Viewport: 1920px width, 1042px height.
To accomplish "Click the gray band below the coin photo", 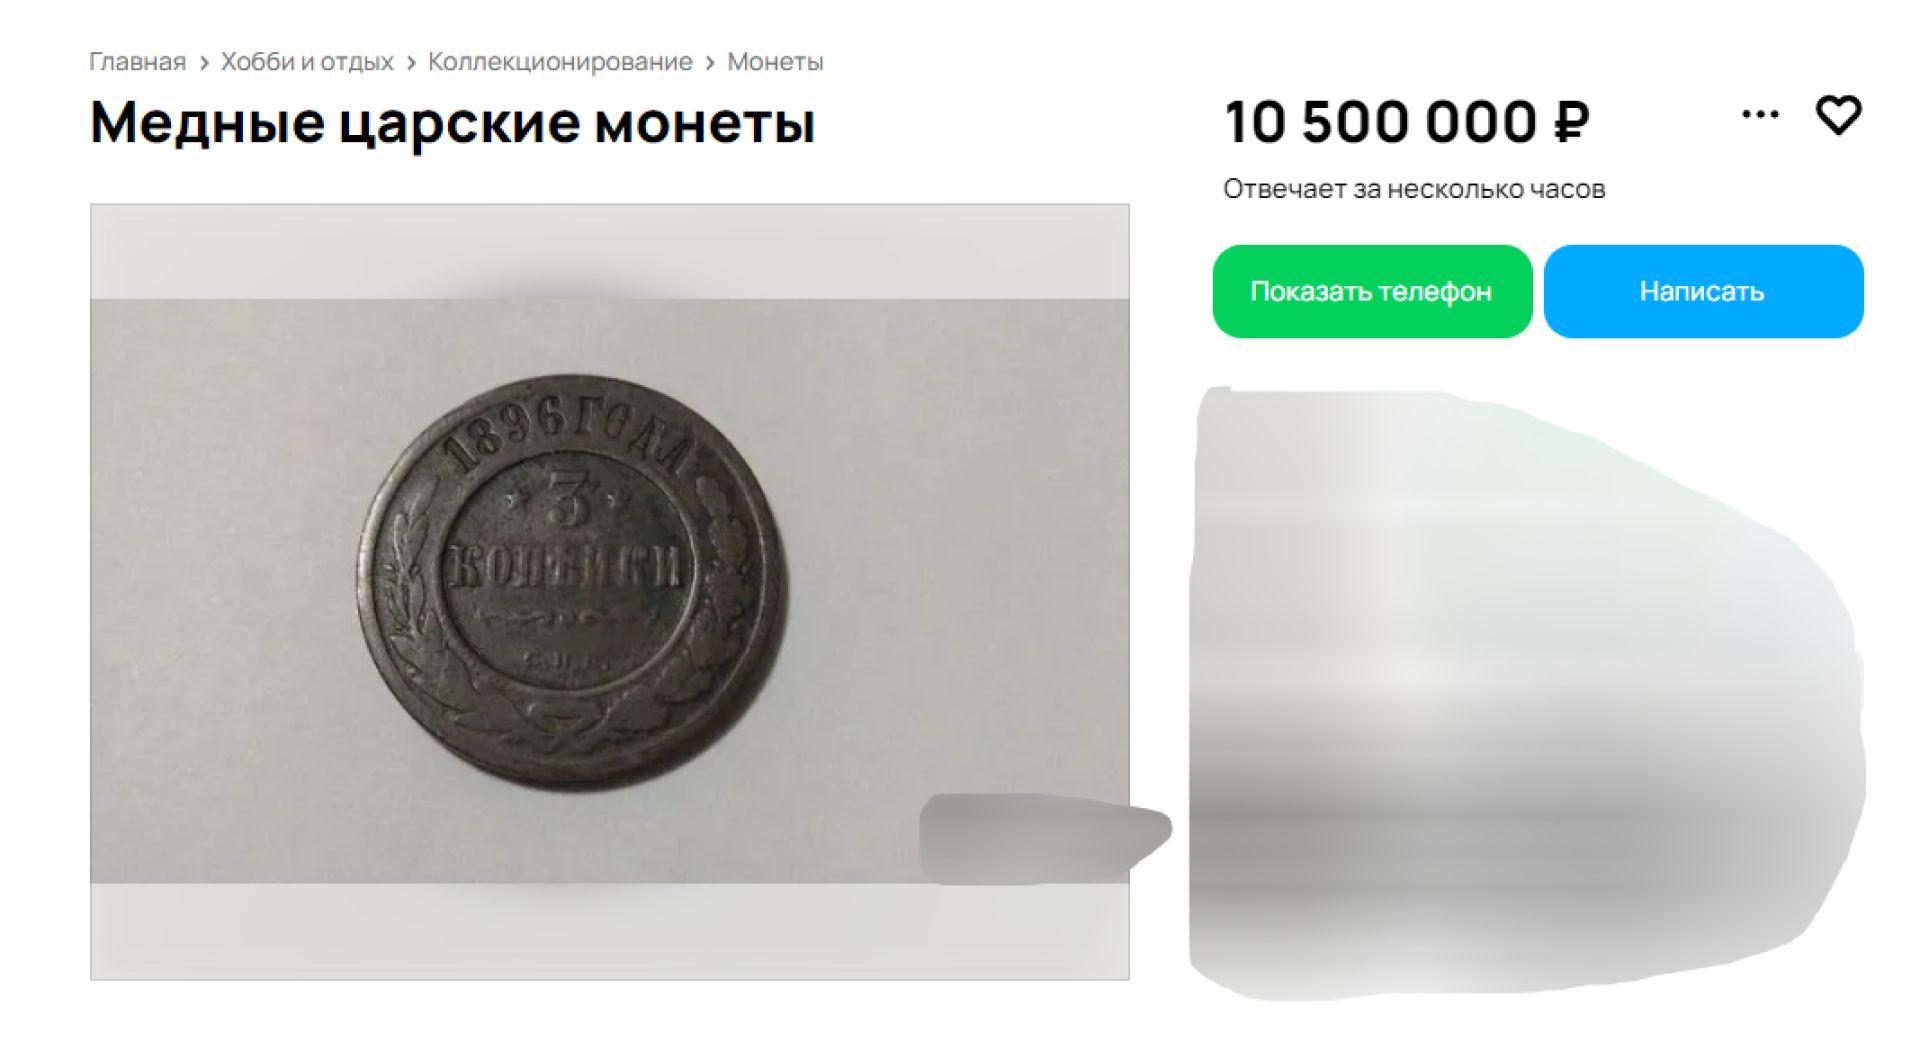I will coord(610,931).
